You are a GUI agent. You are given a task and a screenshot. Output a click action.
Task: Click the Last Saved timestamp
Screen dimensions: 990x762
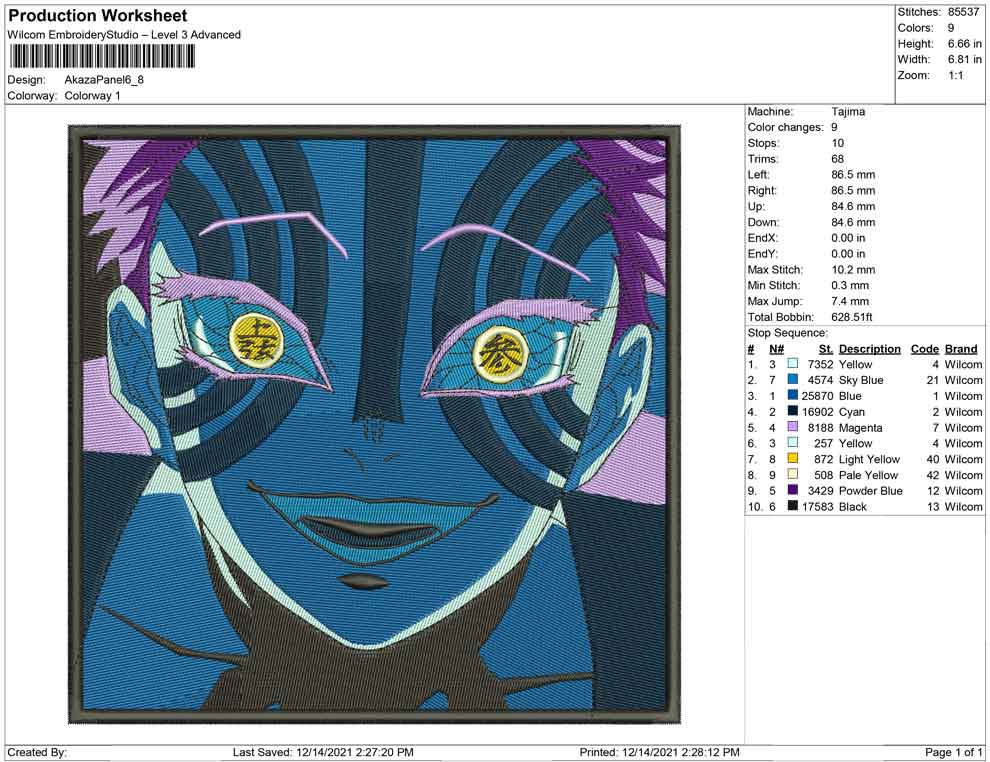tap(323, 752)
